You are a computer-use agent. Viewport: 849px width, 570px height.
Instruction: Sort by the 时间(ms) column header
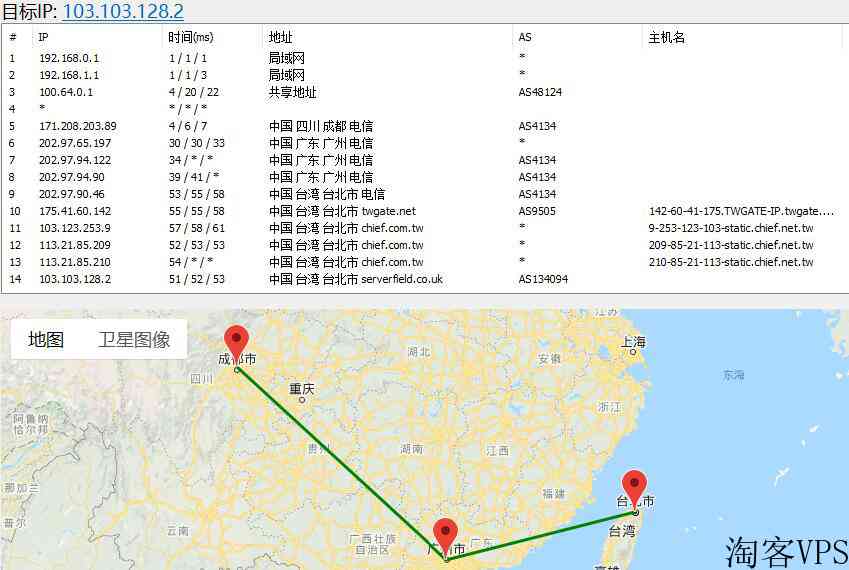coord(191,37)
